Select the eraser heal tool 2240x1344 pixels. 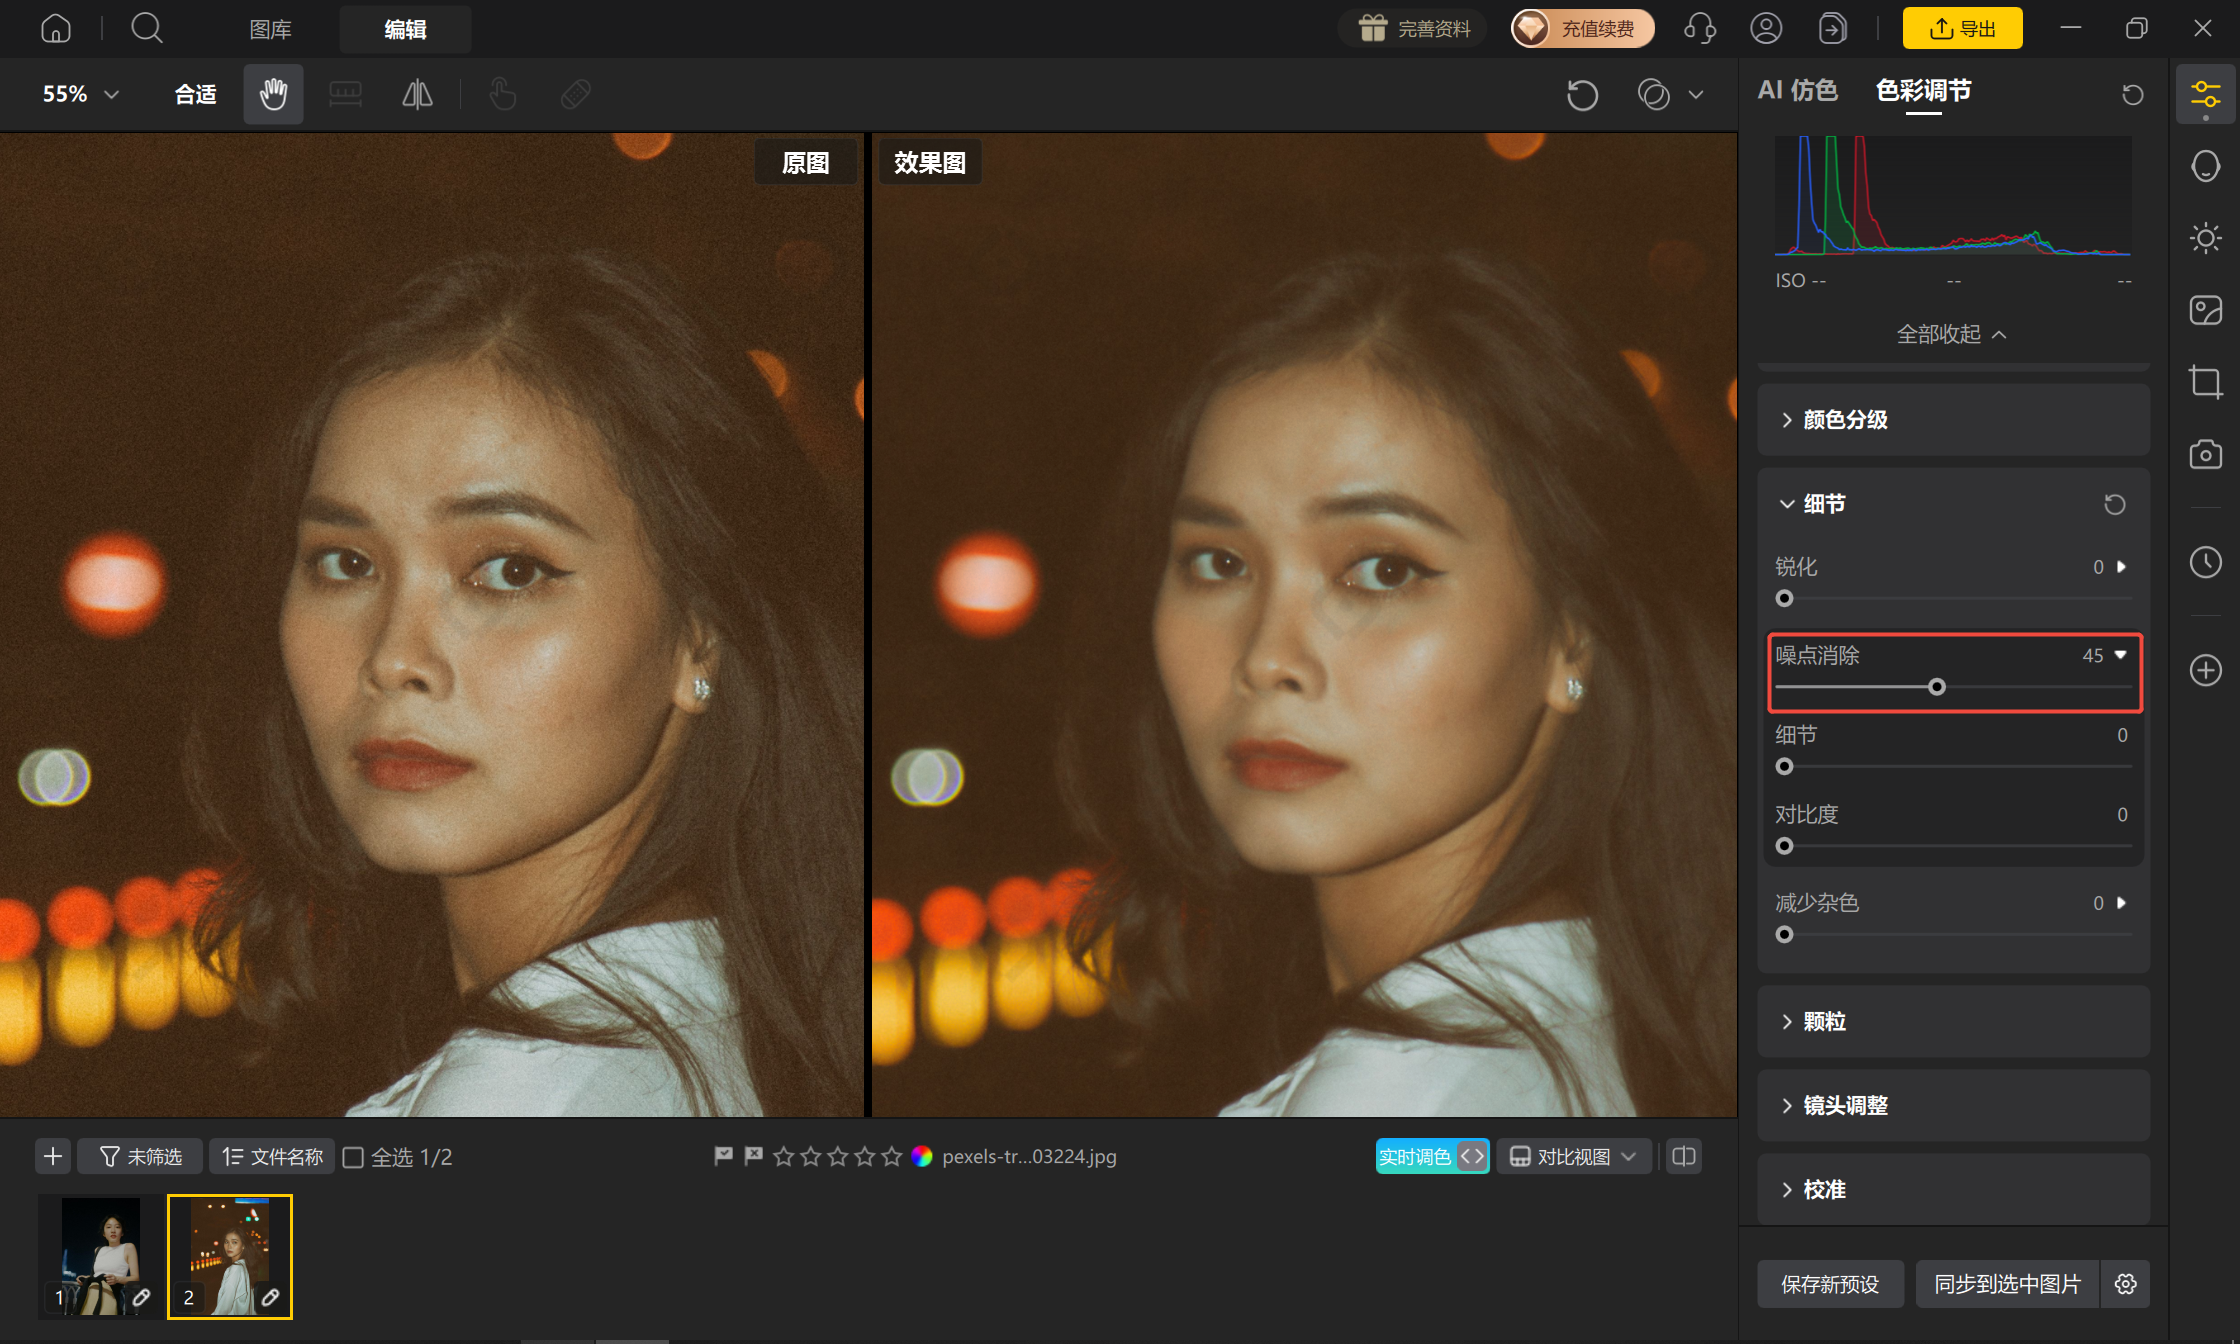pos(575,94)
